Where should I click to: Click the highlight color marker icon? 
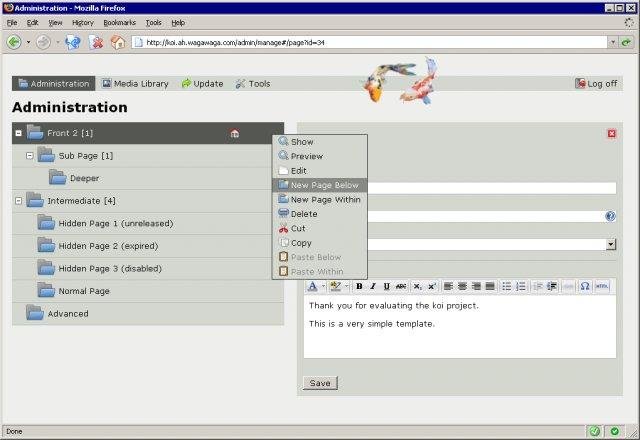tap(336, 286)
